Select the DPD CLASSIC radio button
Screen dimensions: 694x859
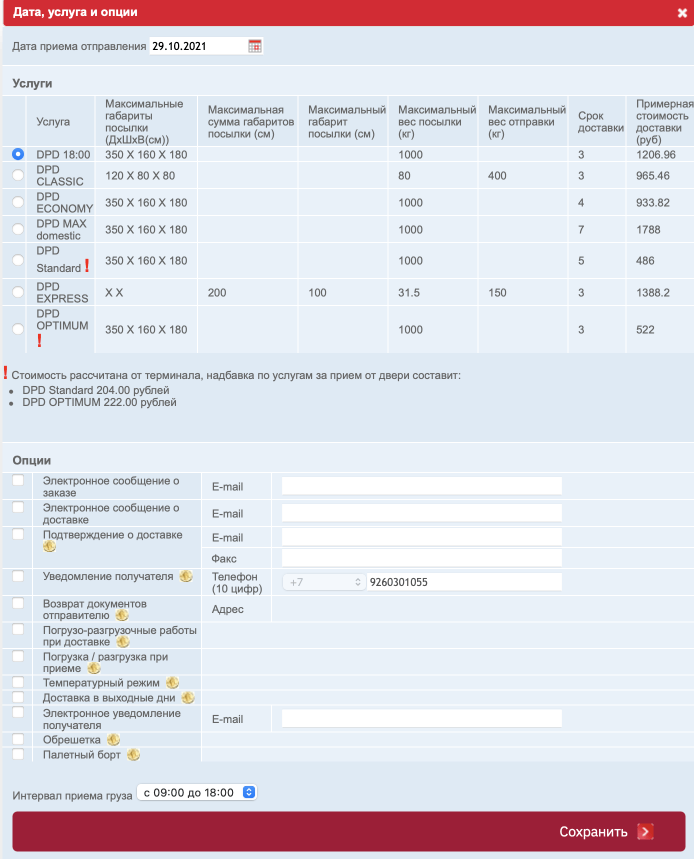(18, 175)
